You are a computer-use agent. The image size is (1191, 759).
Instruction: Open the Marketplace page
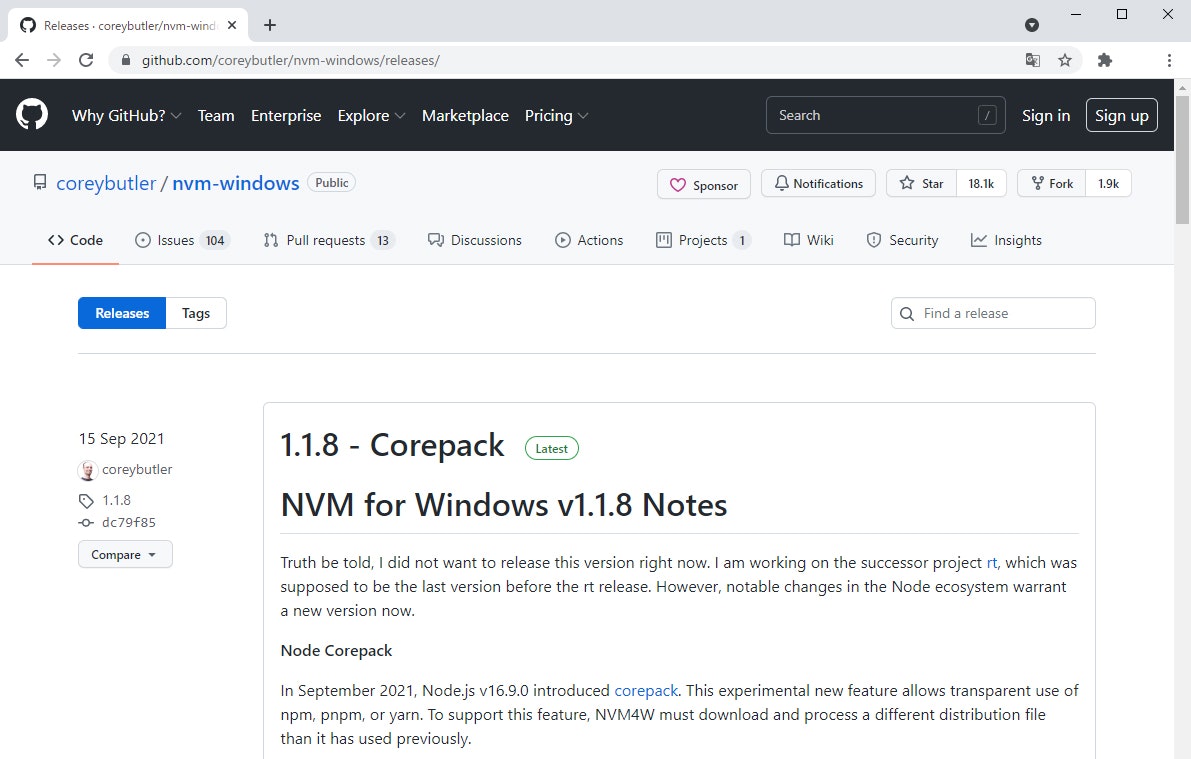(465, 115)
